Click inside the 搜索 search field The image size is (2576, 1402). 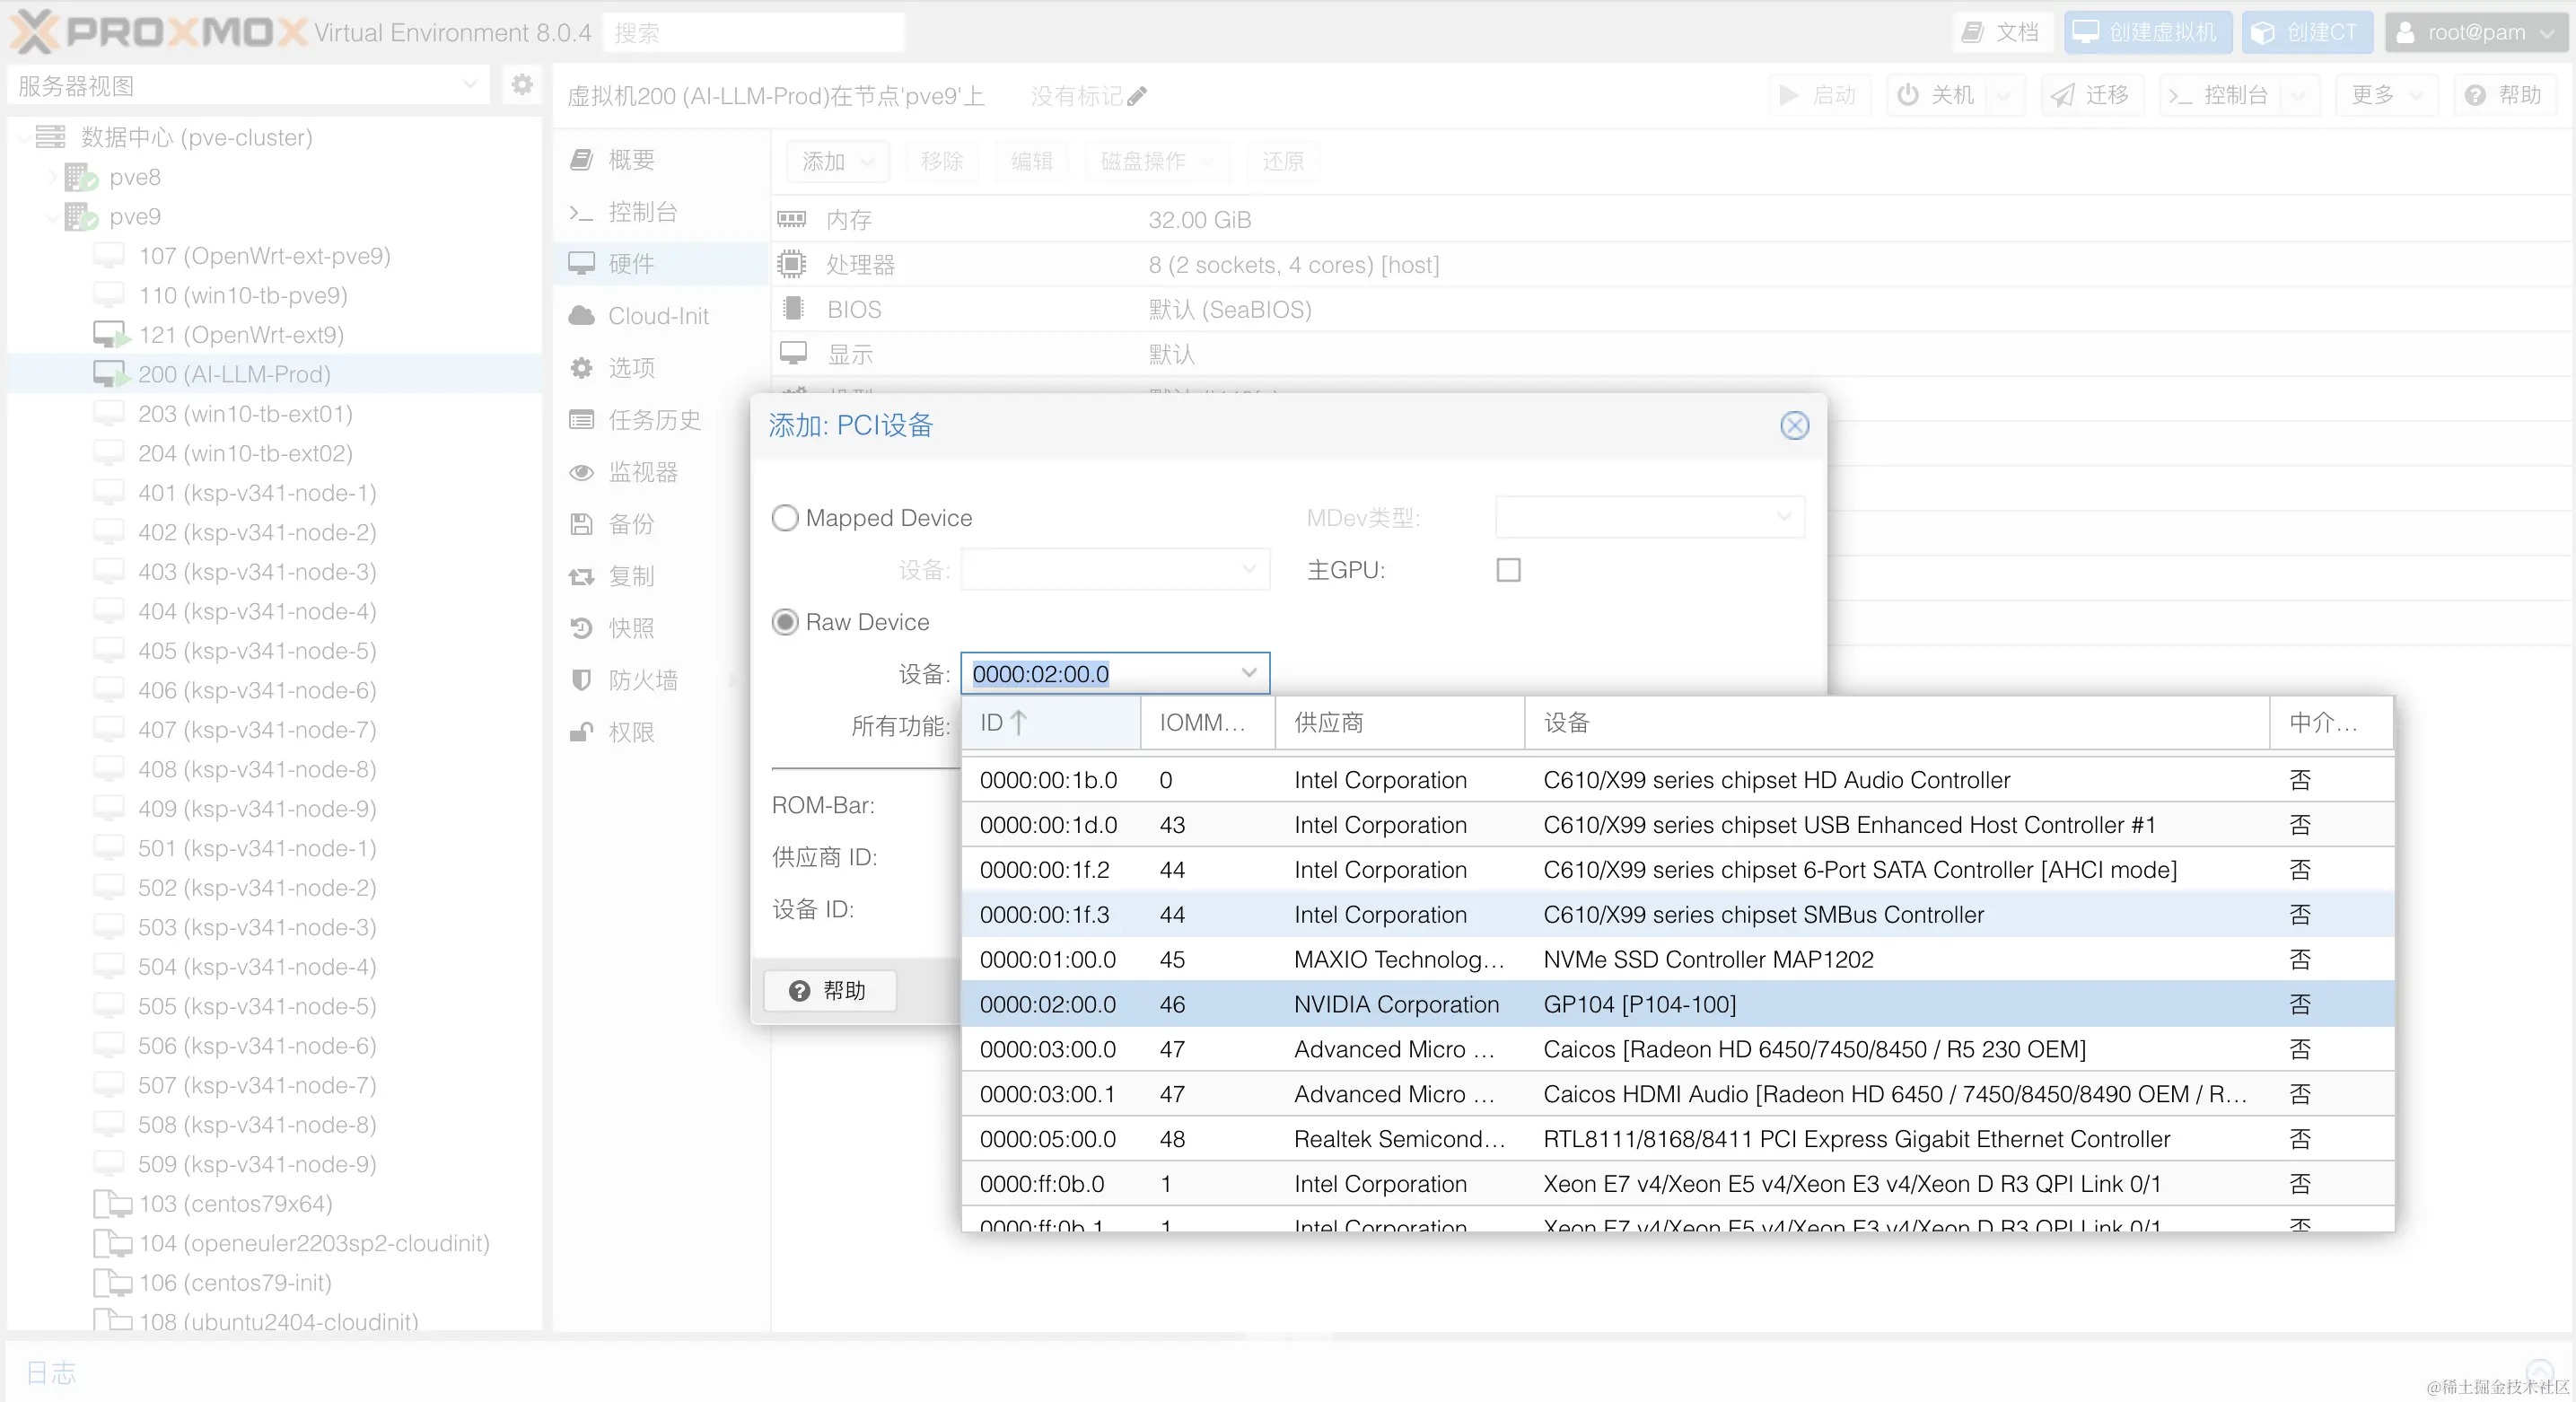tap(753, 31)
